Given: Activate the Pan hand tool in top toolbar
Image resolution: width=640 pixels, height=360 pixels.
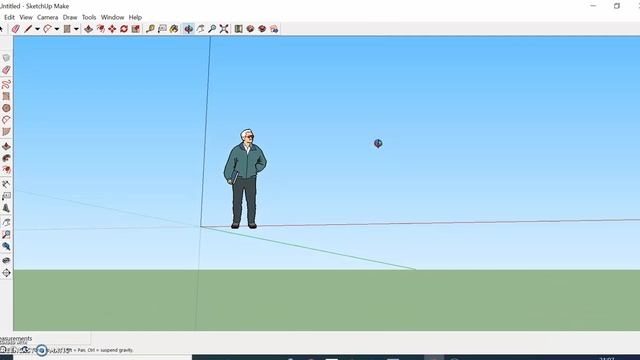Looking at the screenshot, I should [x=200, y=29].
